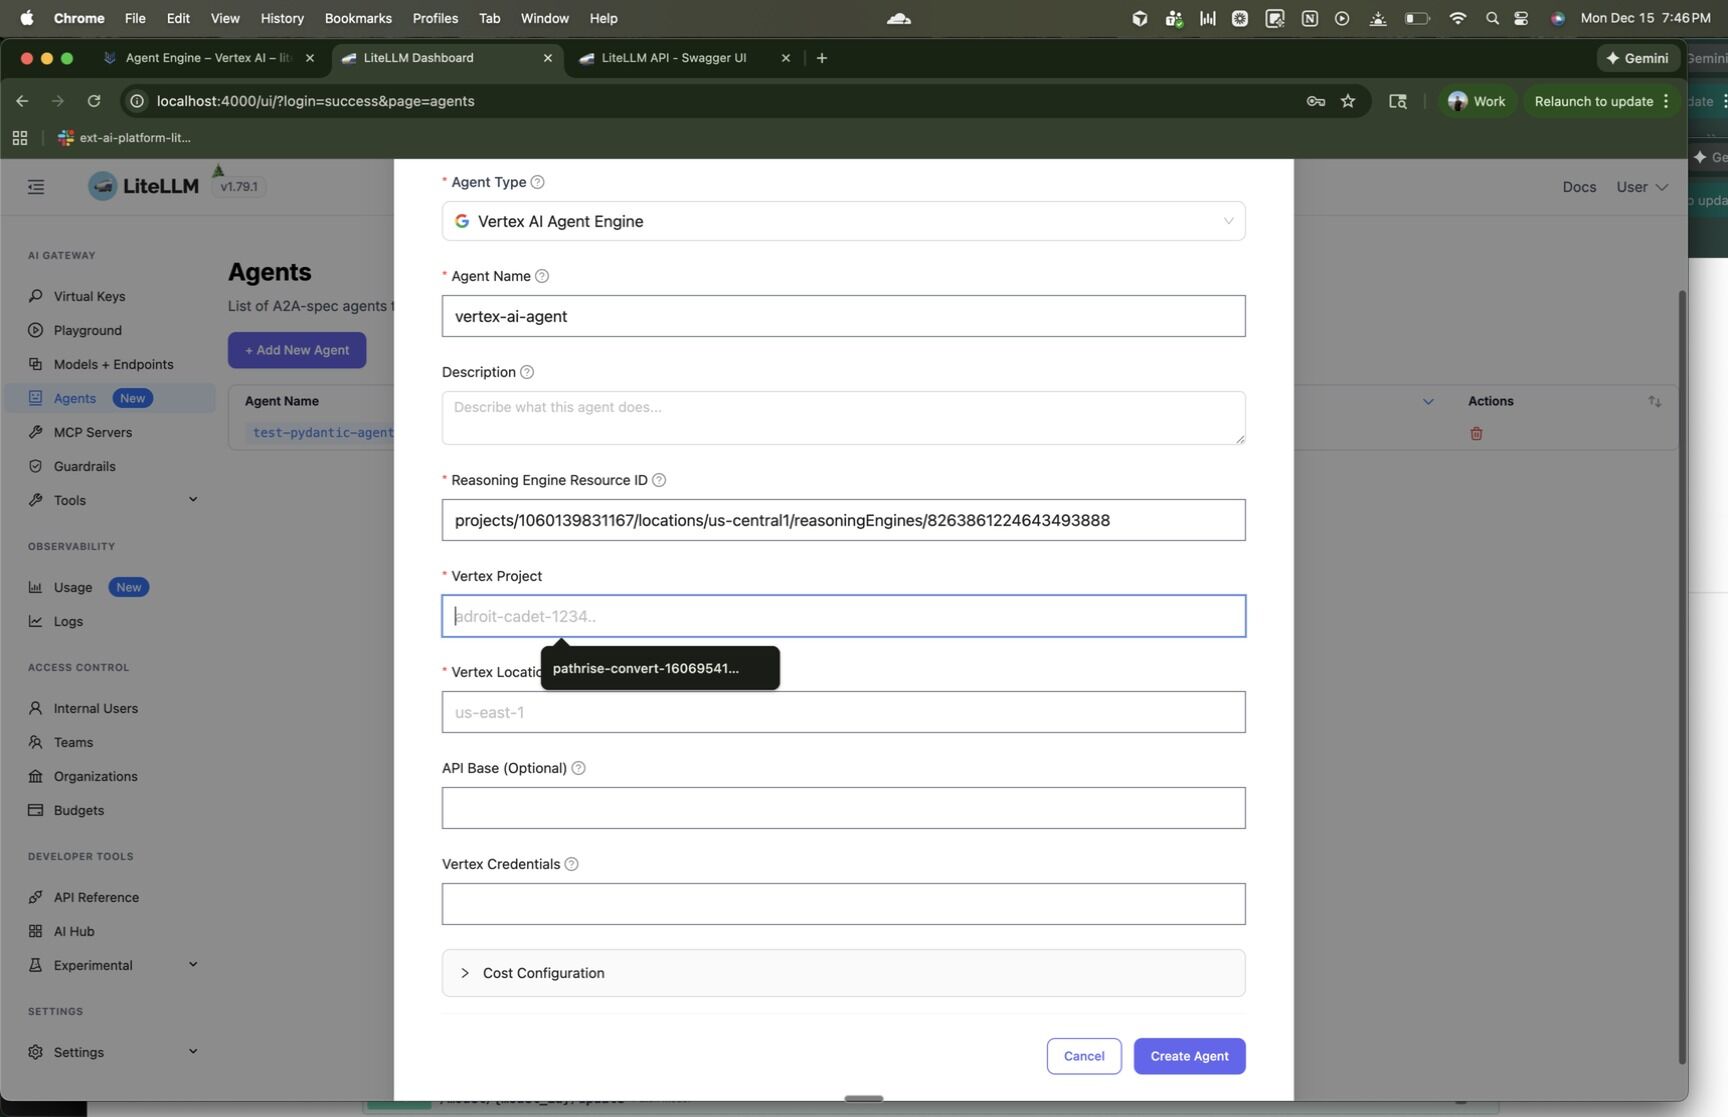
Task: Click the Work profile button
Action: pyautogui.click(x=1476, y=101)
